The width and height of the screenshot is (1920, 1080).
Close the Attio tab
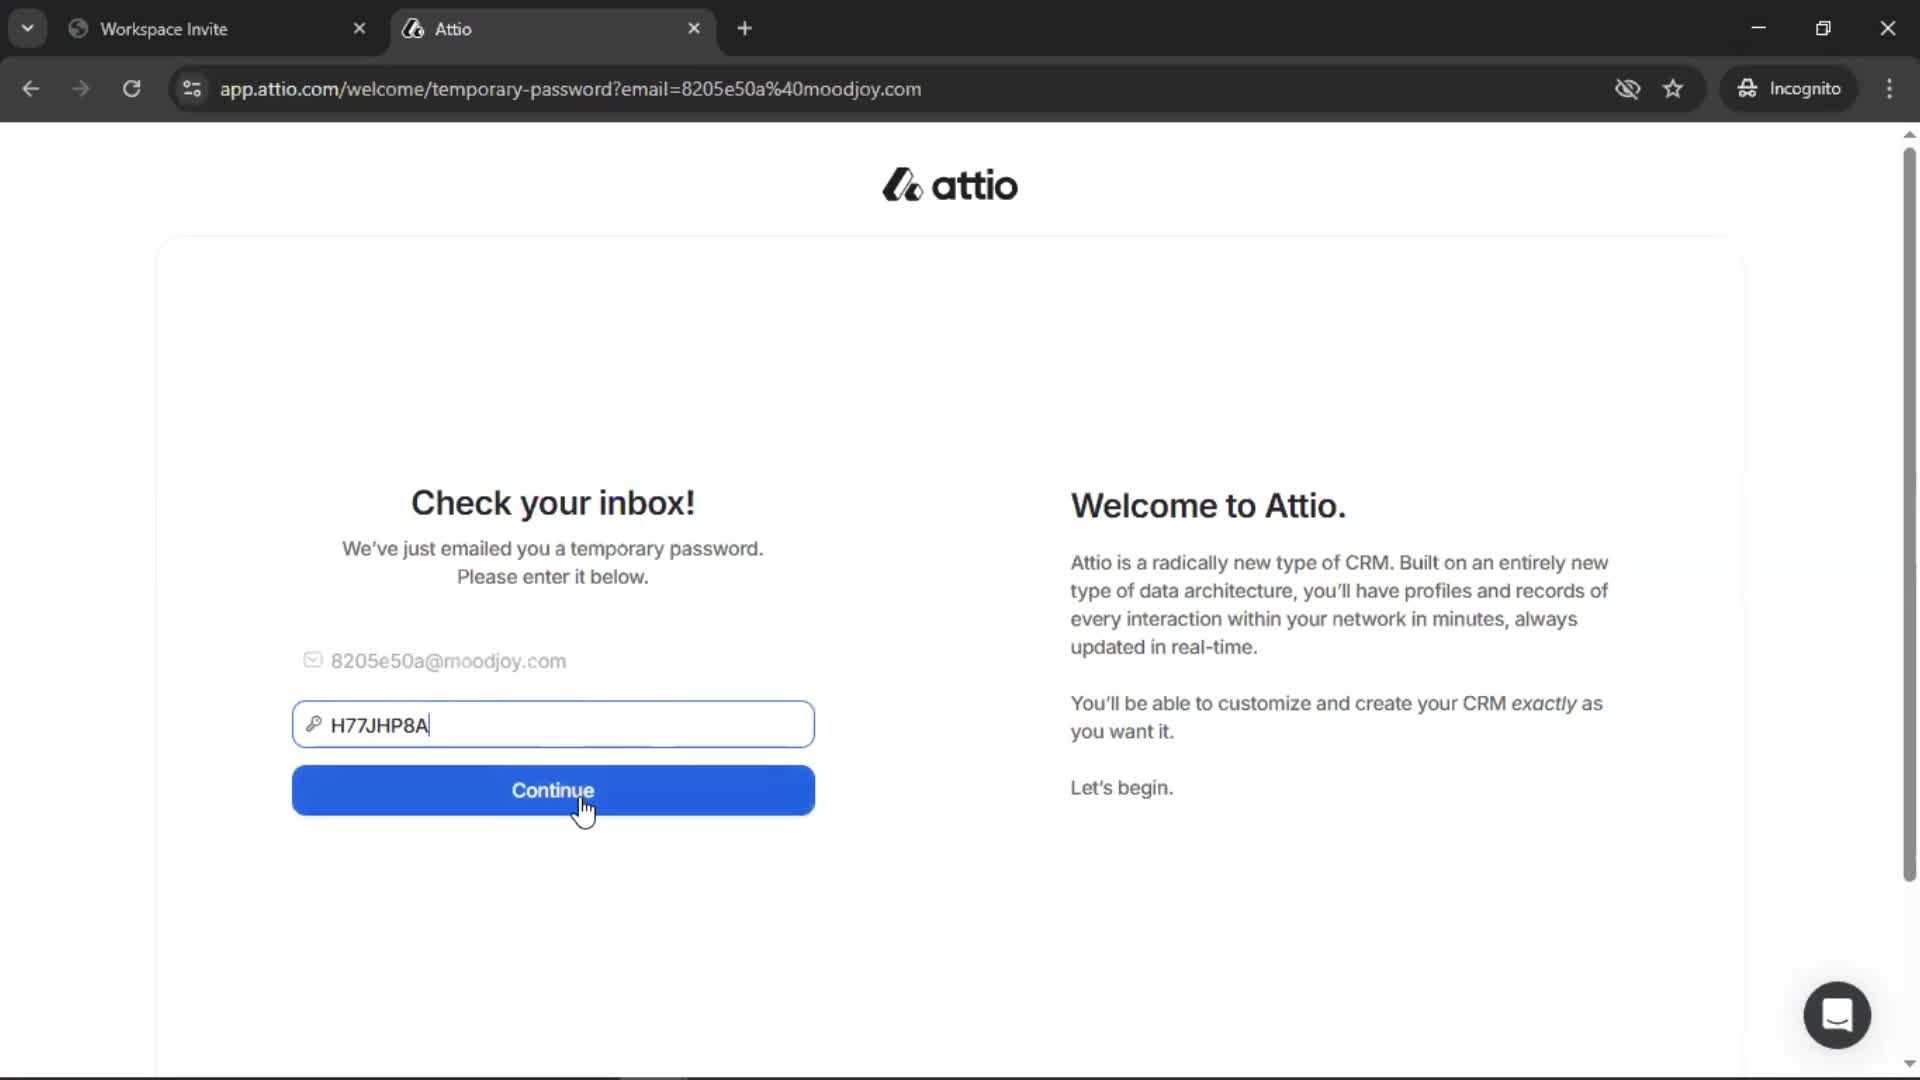(x=694, y=29)
